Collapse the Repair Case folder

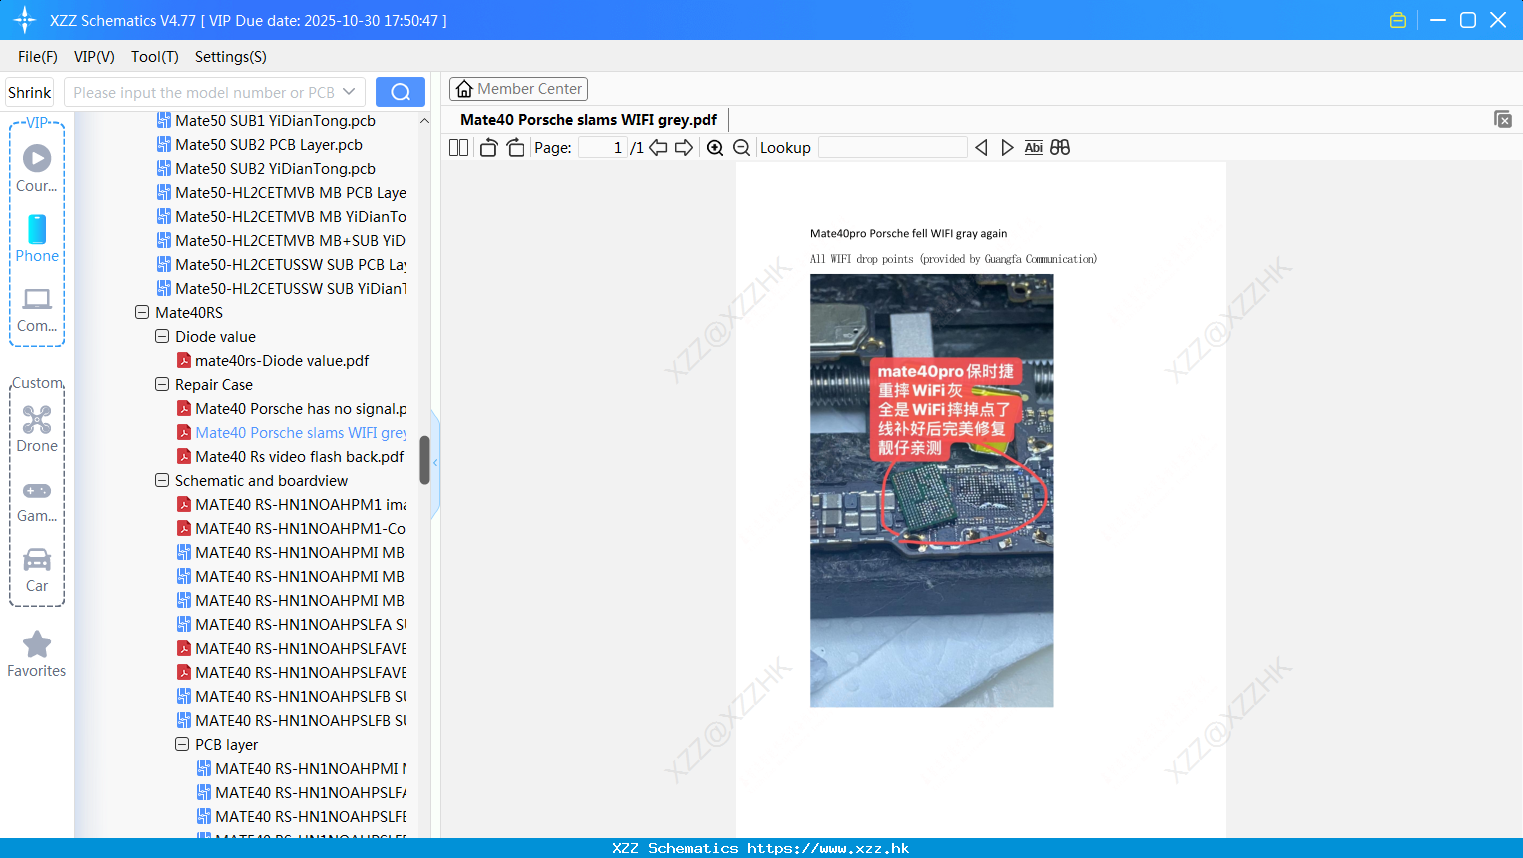162,384
